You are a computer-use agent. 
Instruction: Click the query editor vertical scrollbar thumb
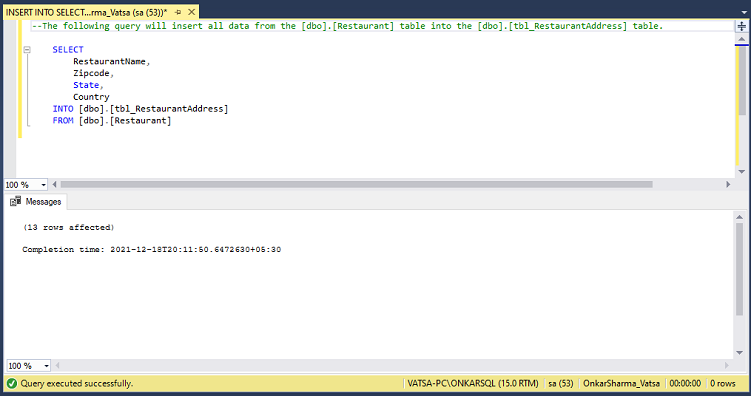(x=741, y=80)
